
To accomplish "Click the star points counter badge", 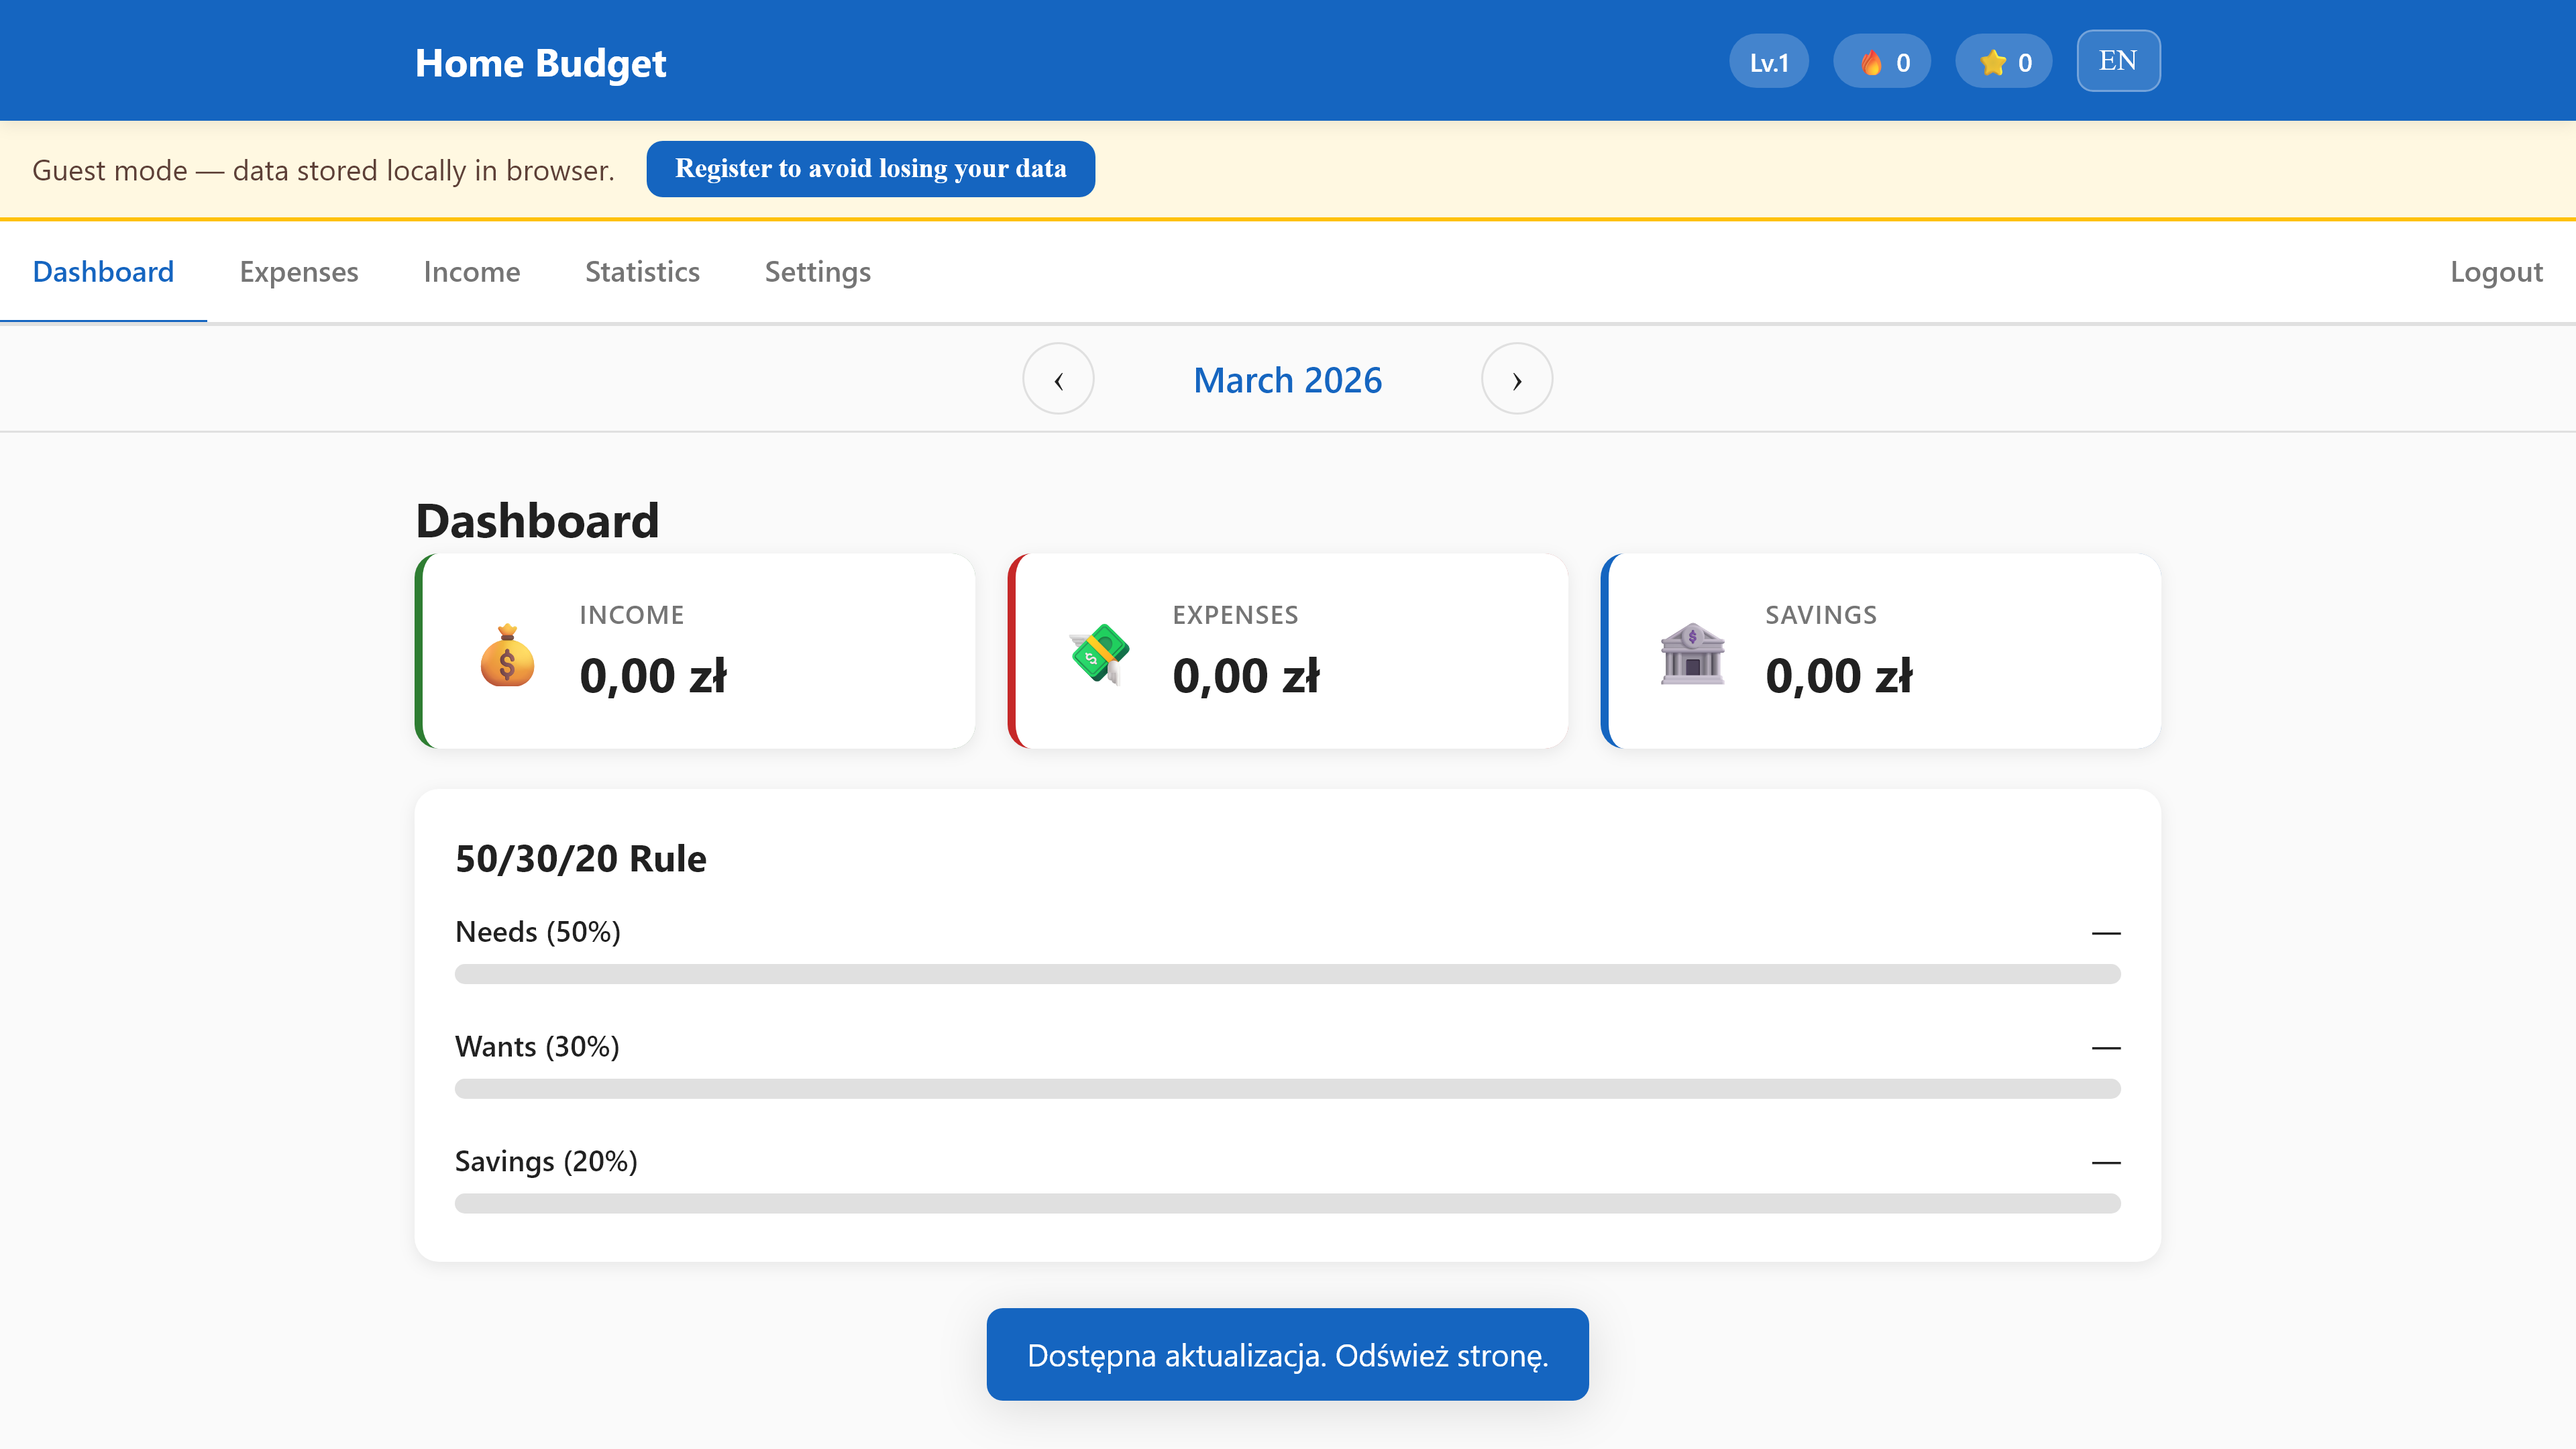I will (x=2004, y=62).
